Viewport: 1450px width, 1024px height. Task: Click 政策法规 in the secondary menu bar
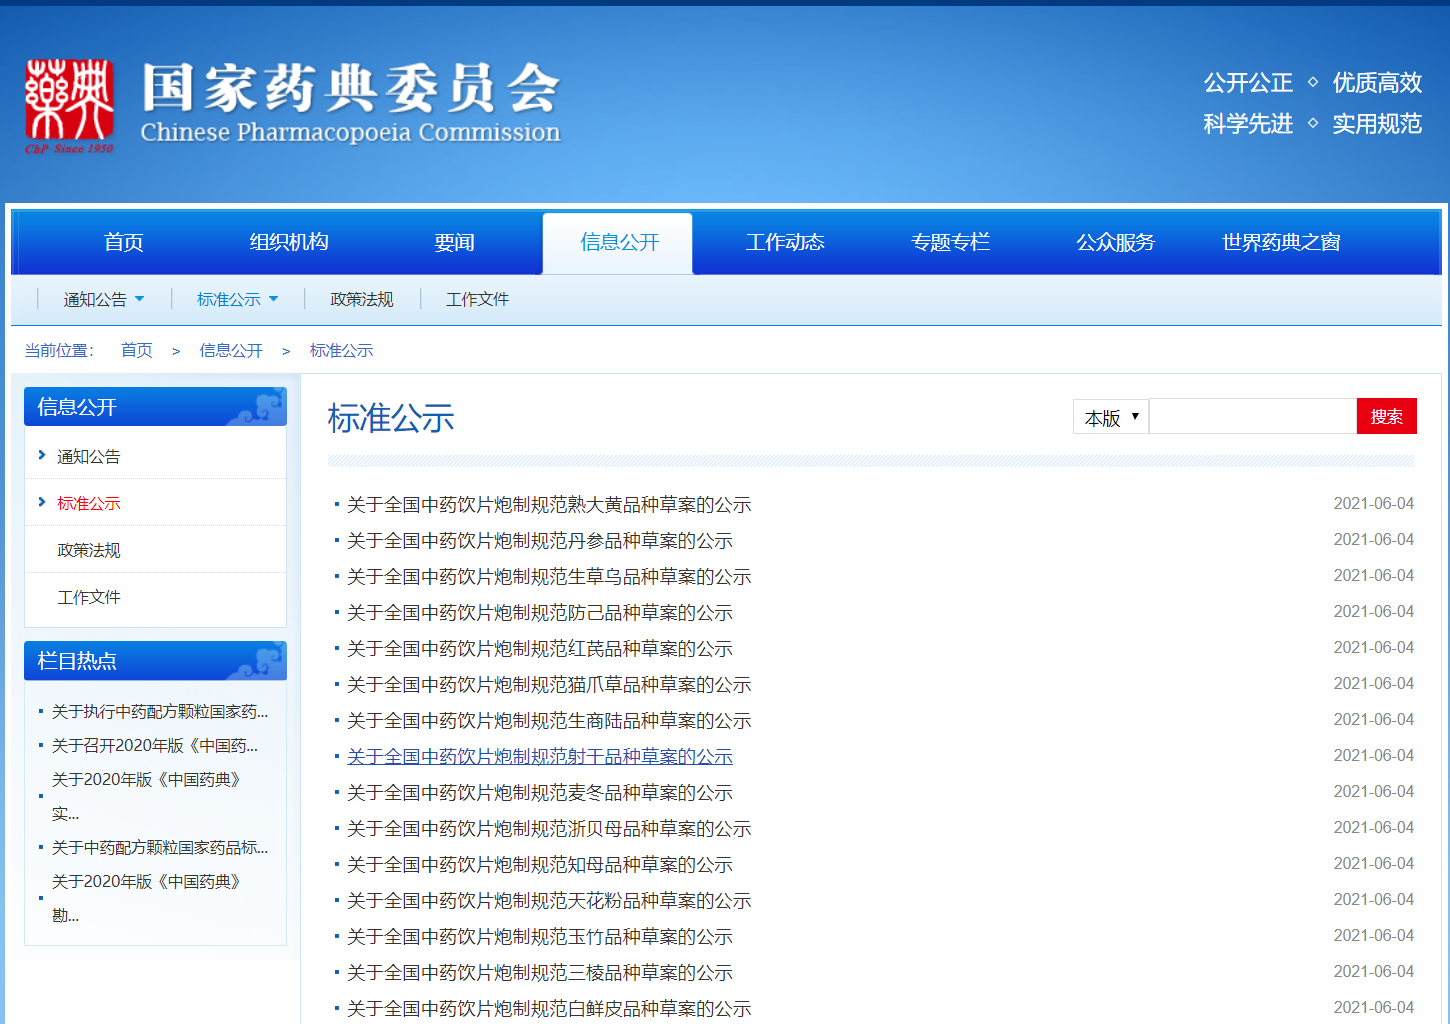362,299
